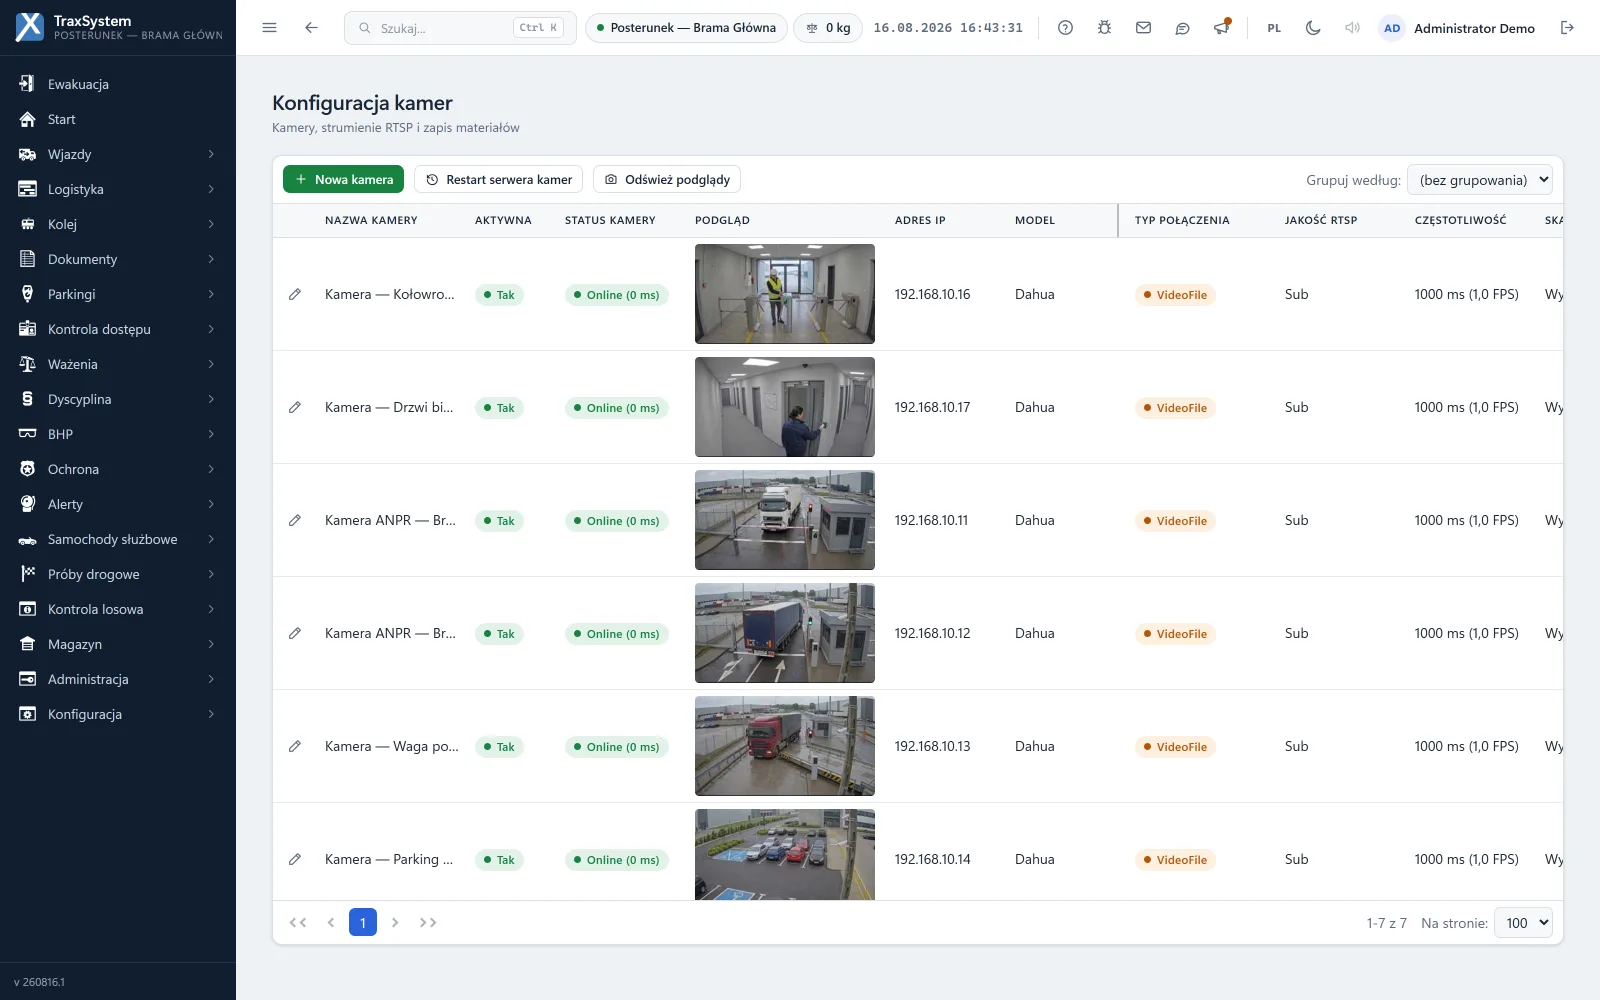Toggle sound speaker icon in header
Image resolution: width=1600 pixels, height=1000 pixels.
click(1352, 28)
